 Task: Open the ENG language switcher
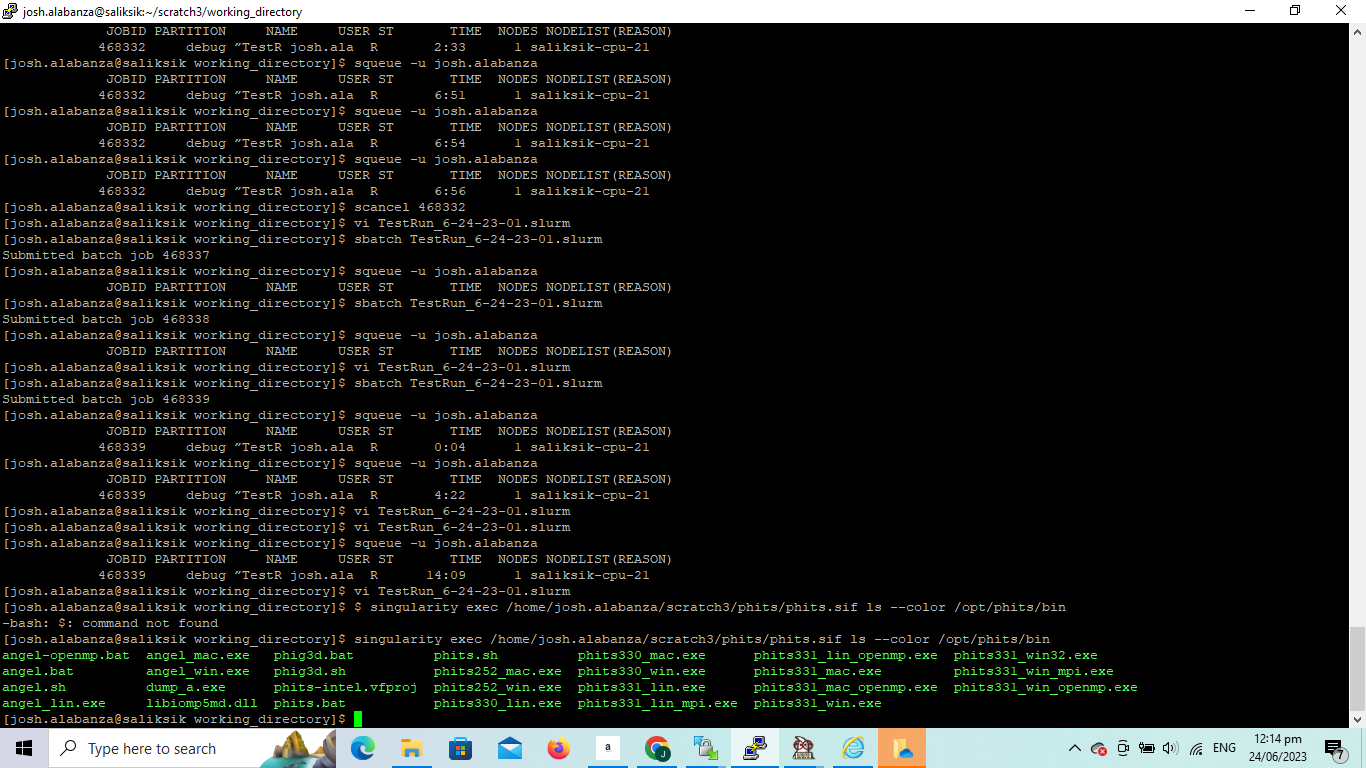pos(1224,748)
